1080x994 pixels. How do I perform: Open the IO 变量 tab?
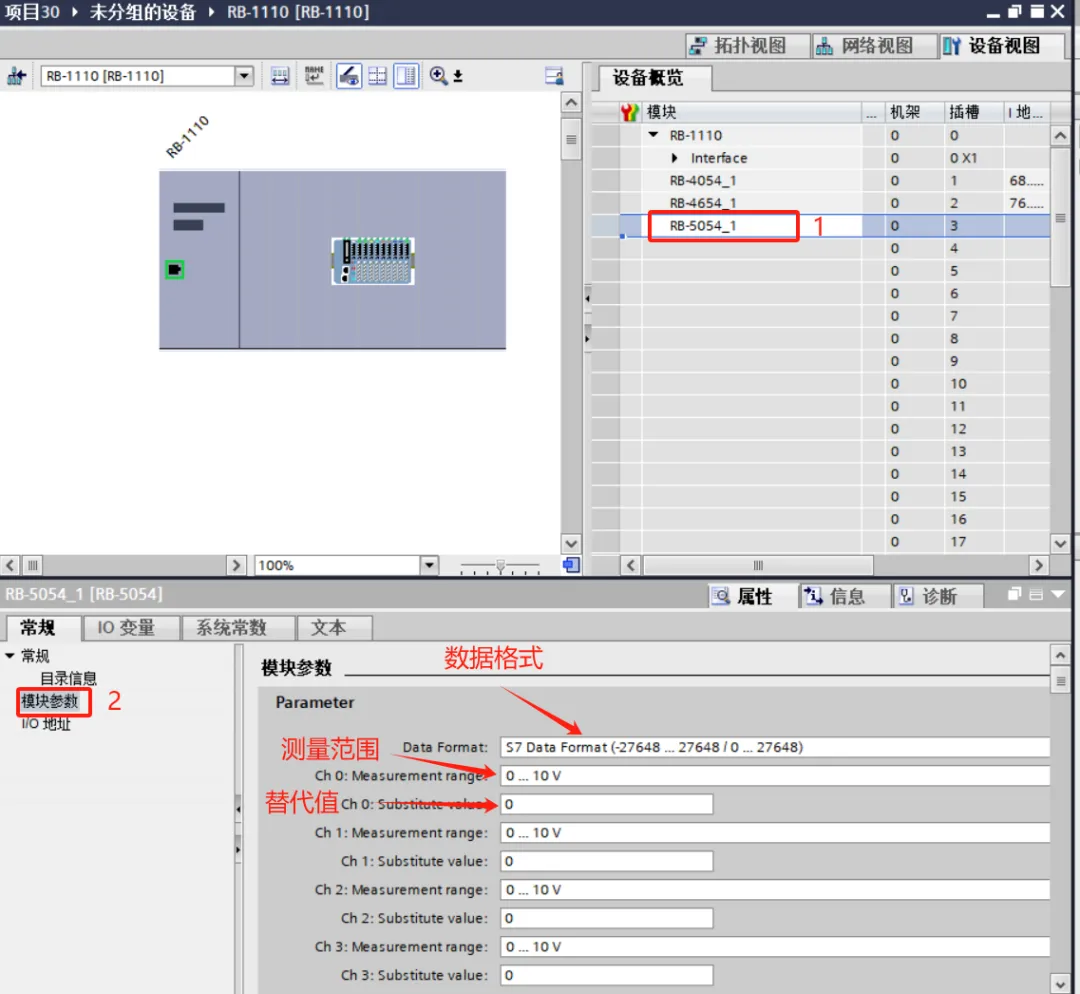pos(126,627)
